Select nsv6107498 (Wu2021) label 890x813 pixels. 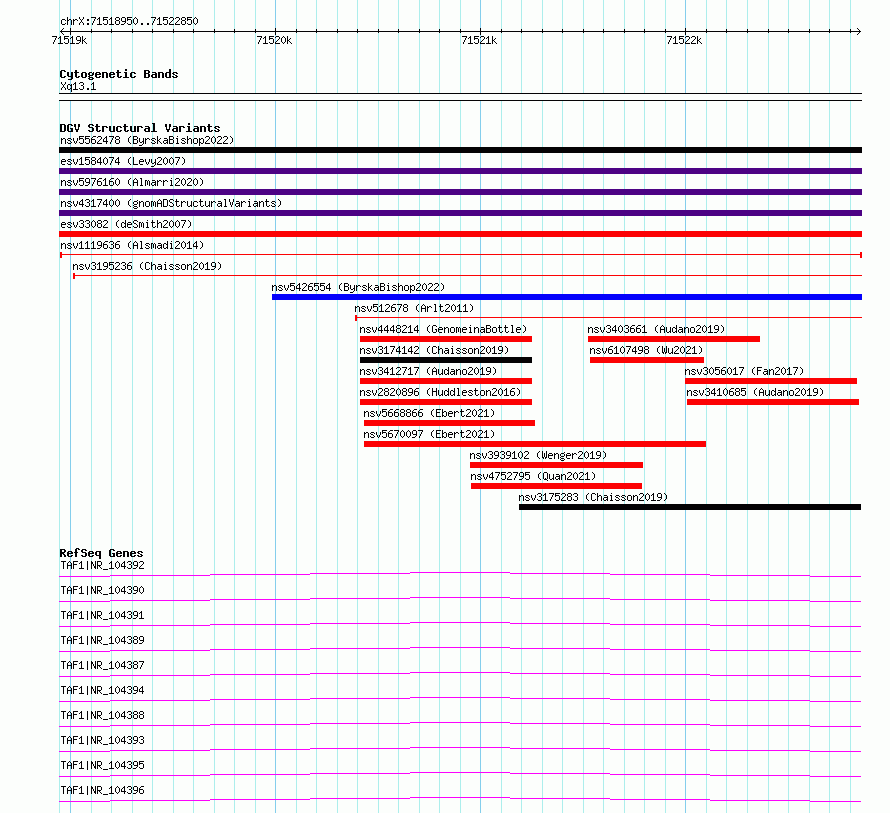coord(646,350)
